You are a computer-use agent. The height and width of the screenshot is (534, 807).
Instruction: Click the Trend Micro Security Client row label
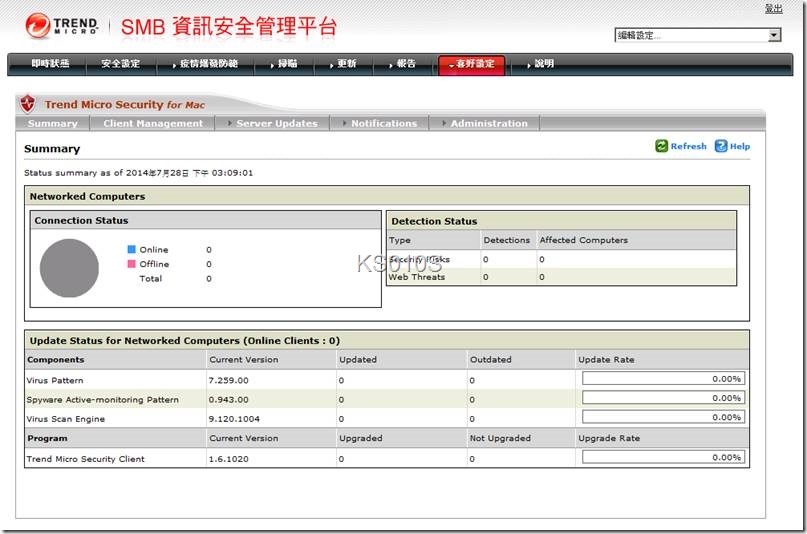click(x=85, y=459)
